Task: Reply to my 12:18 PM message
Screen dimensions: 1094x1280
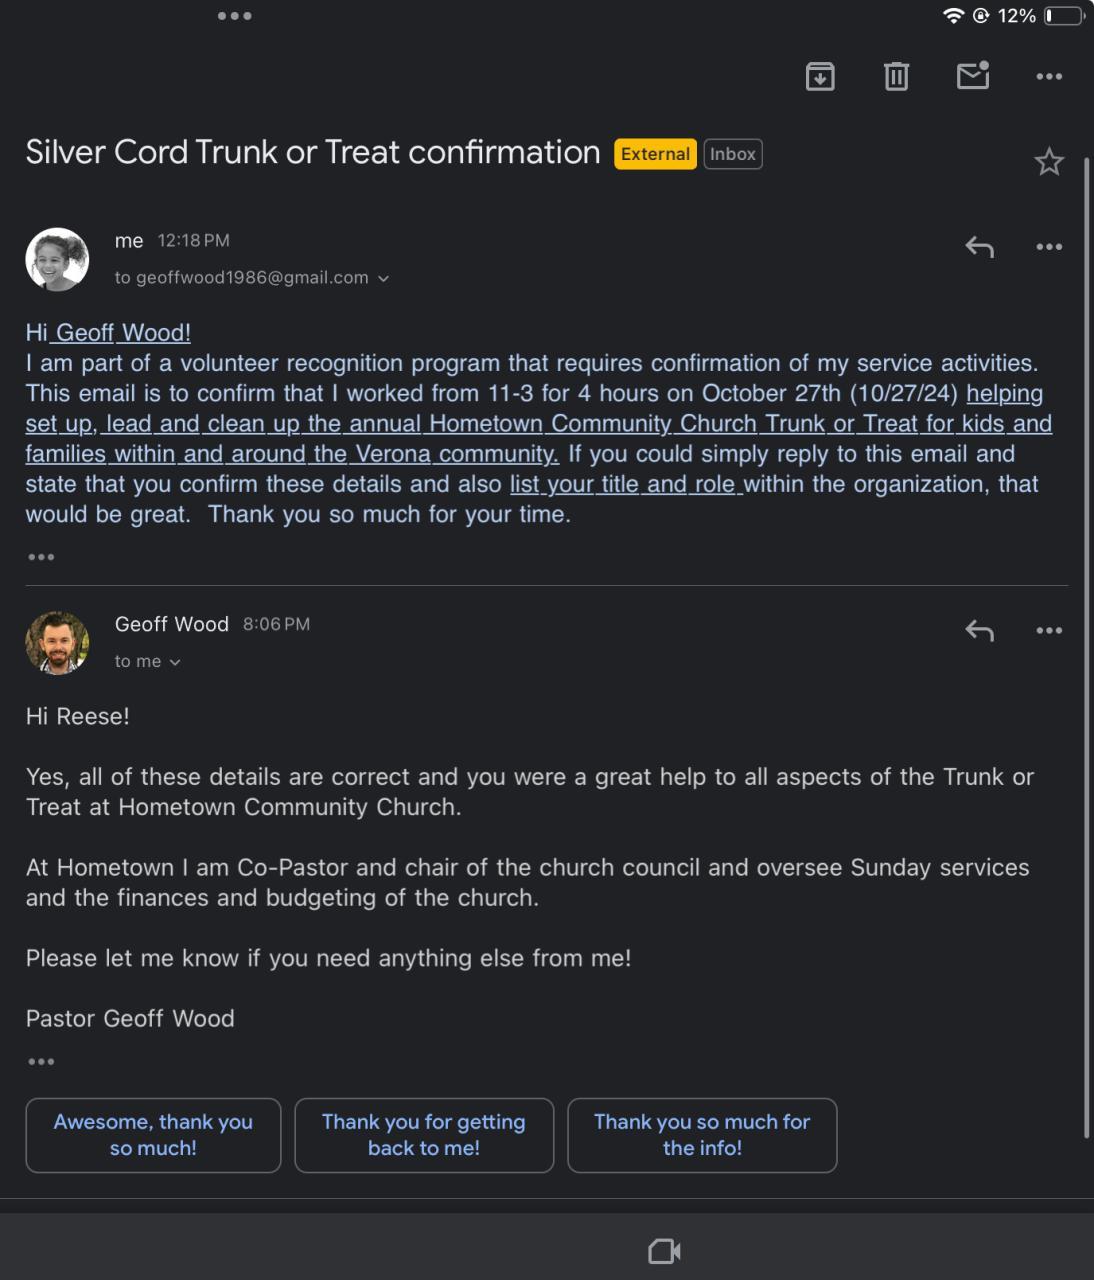Action: (x=979, y=247)
